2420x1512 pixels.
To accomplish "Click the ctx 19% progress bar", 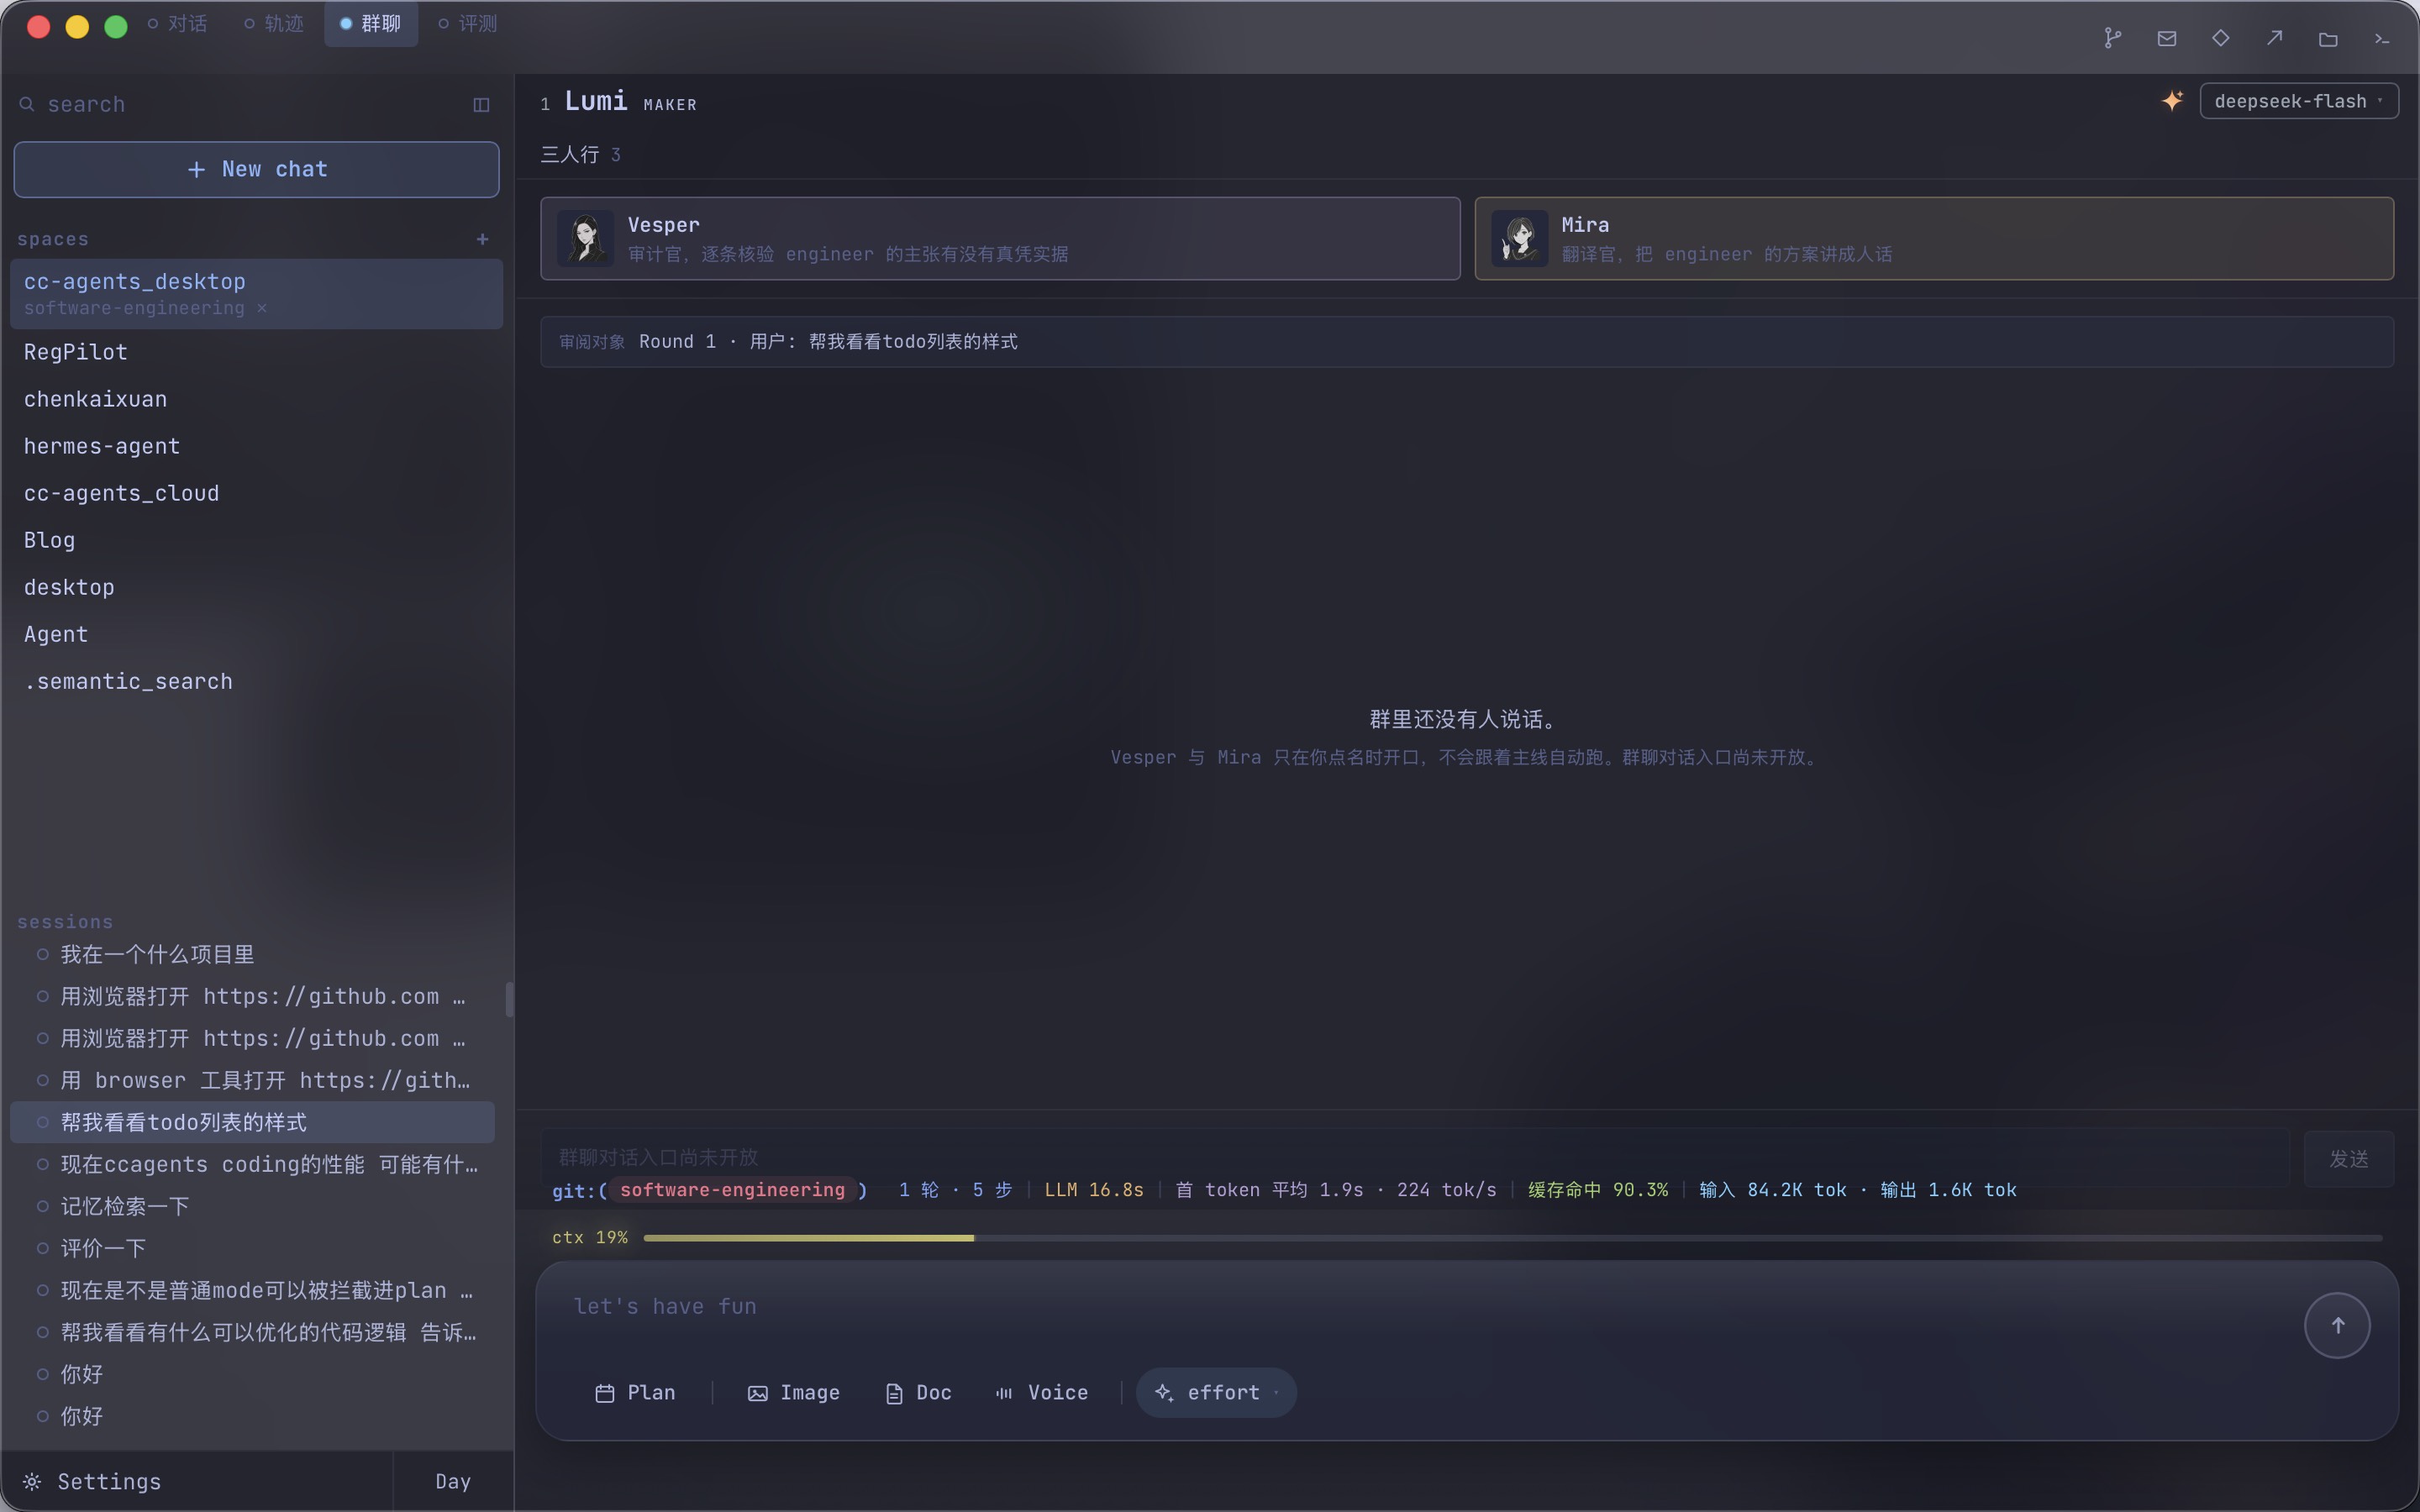I will coord(1512,1238).
